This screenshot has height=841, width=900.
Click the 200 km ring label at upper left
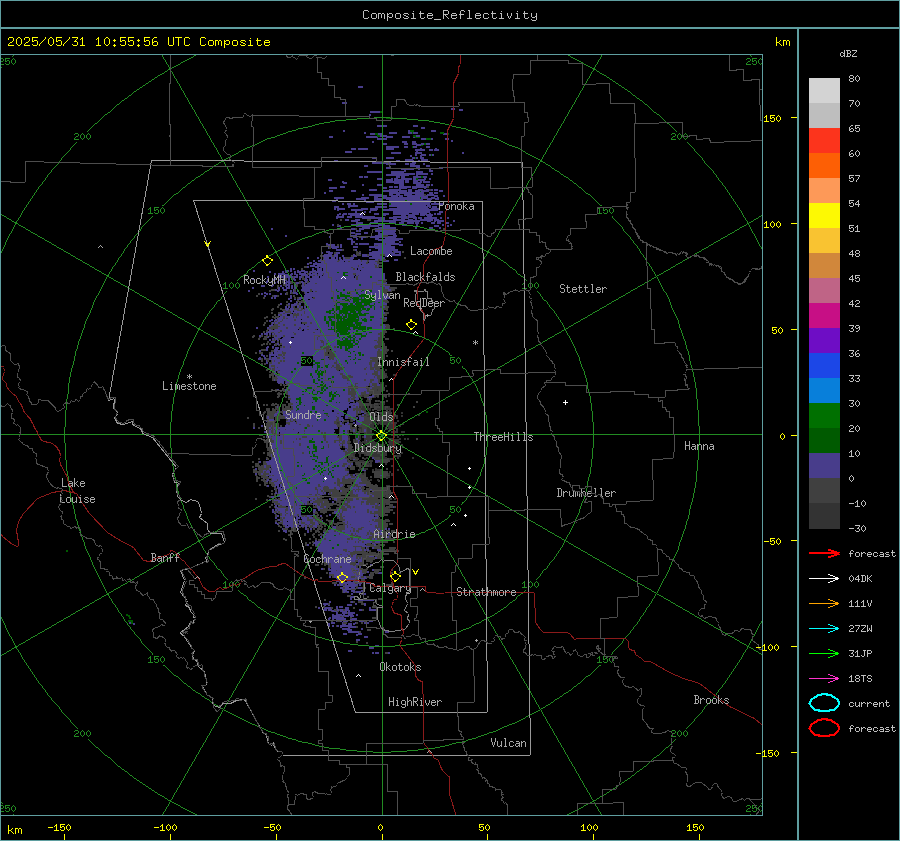pos(82,137)
